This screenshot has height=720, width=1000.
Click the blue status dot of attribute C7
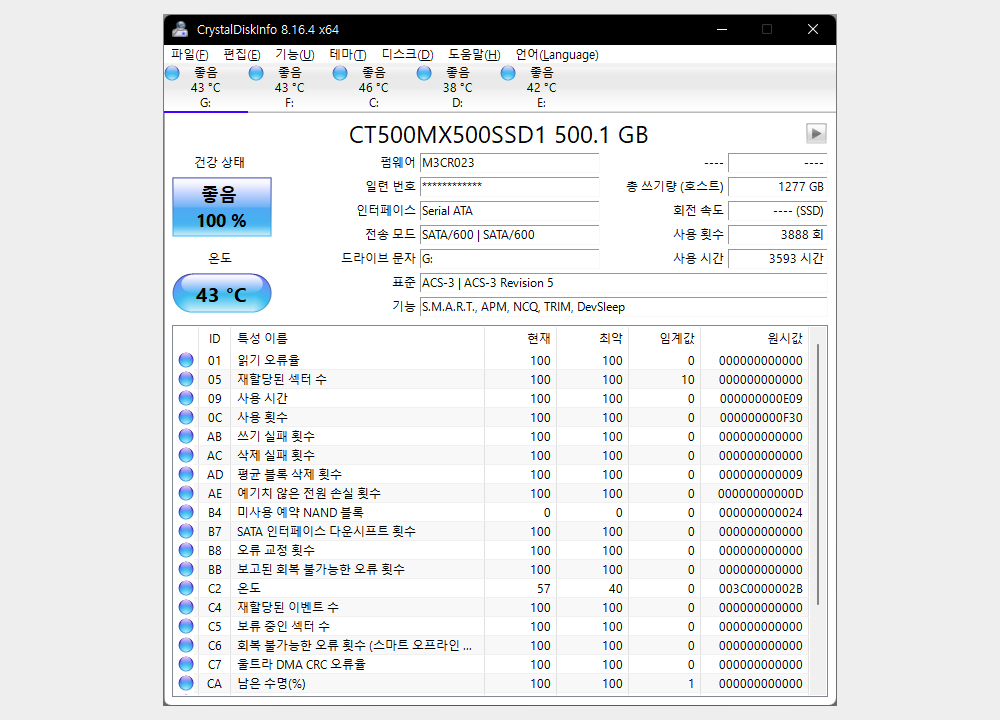[x=186, y=664]
